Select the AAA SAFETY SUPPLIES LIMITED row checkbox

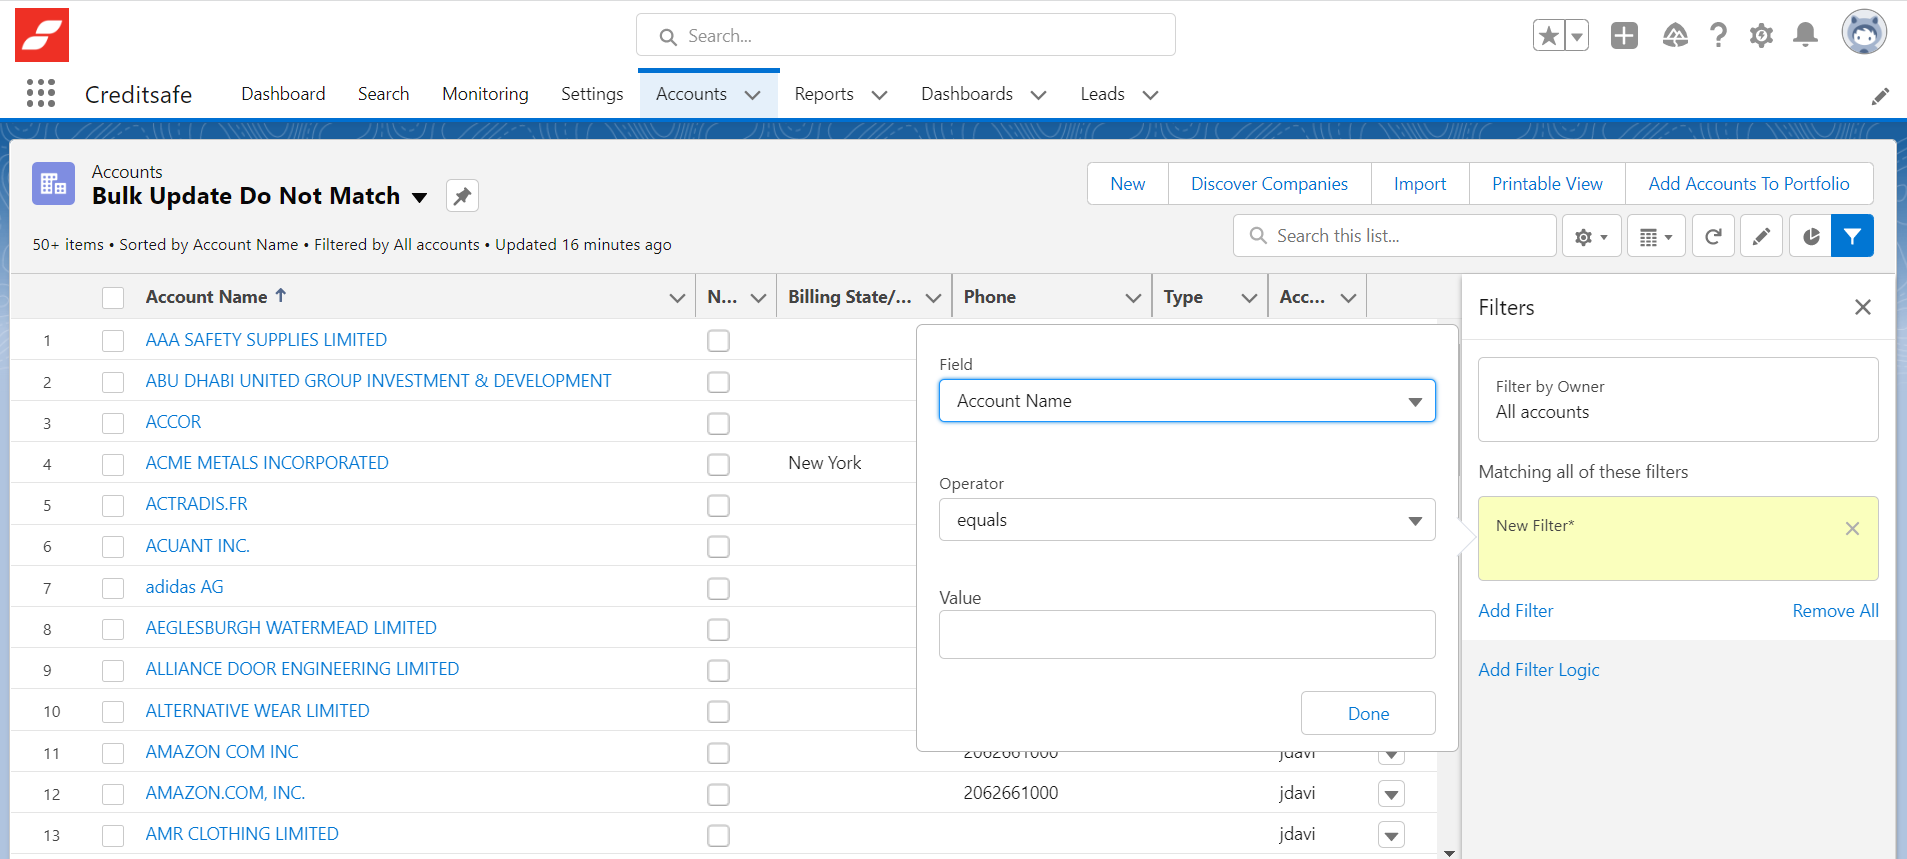tap(113, 341)
